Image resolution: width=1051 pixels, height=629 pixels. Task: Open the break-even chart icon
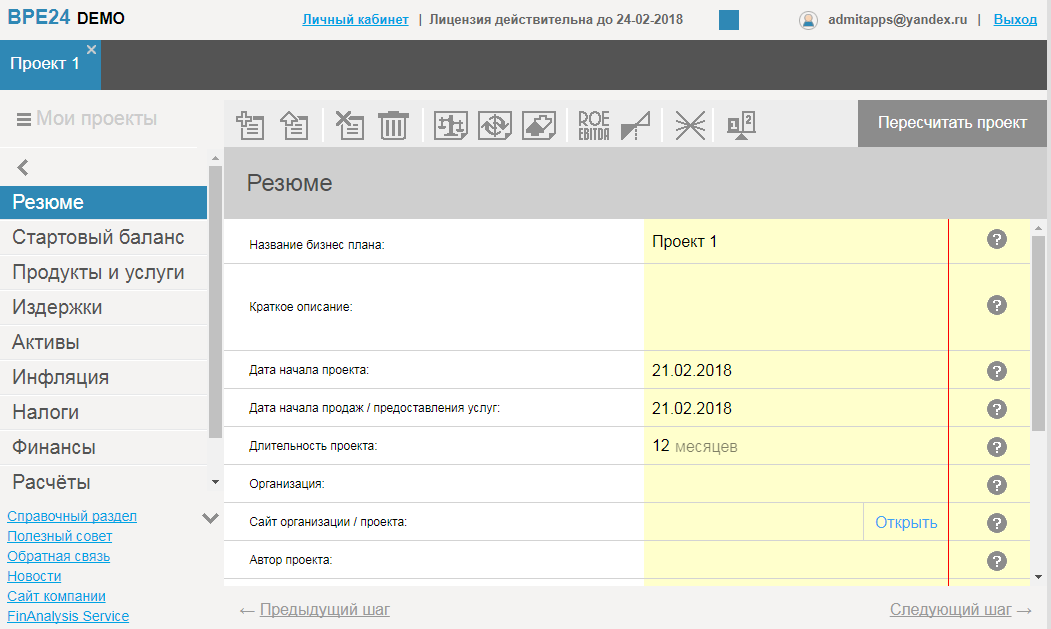coord(635,125)
